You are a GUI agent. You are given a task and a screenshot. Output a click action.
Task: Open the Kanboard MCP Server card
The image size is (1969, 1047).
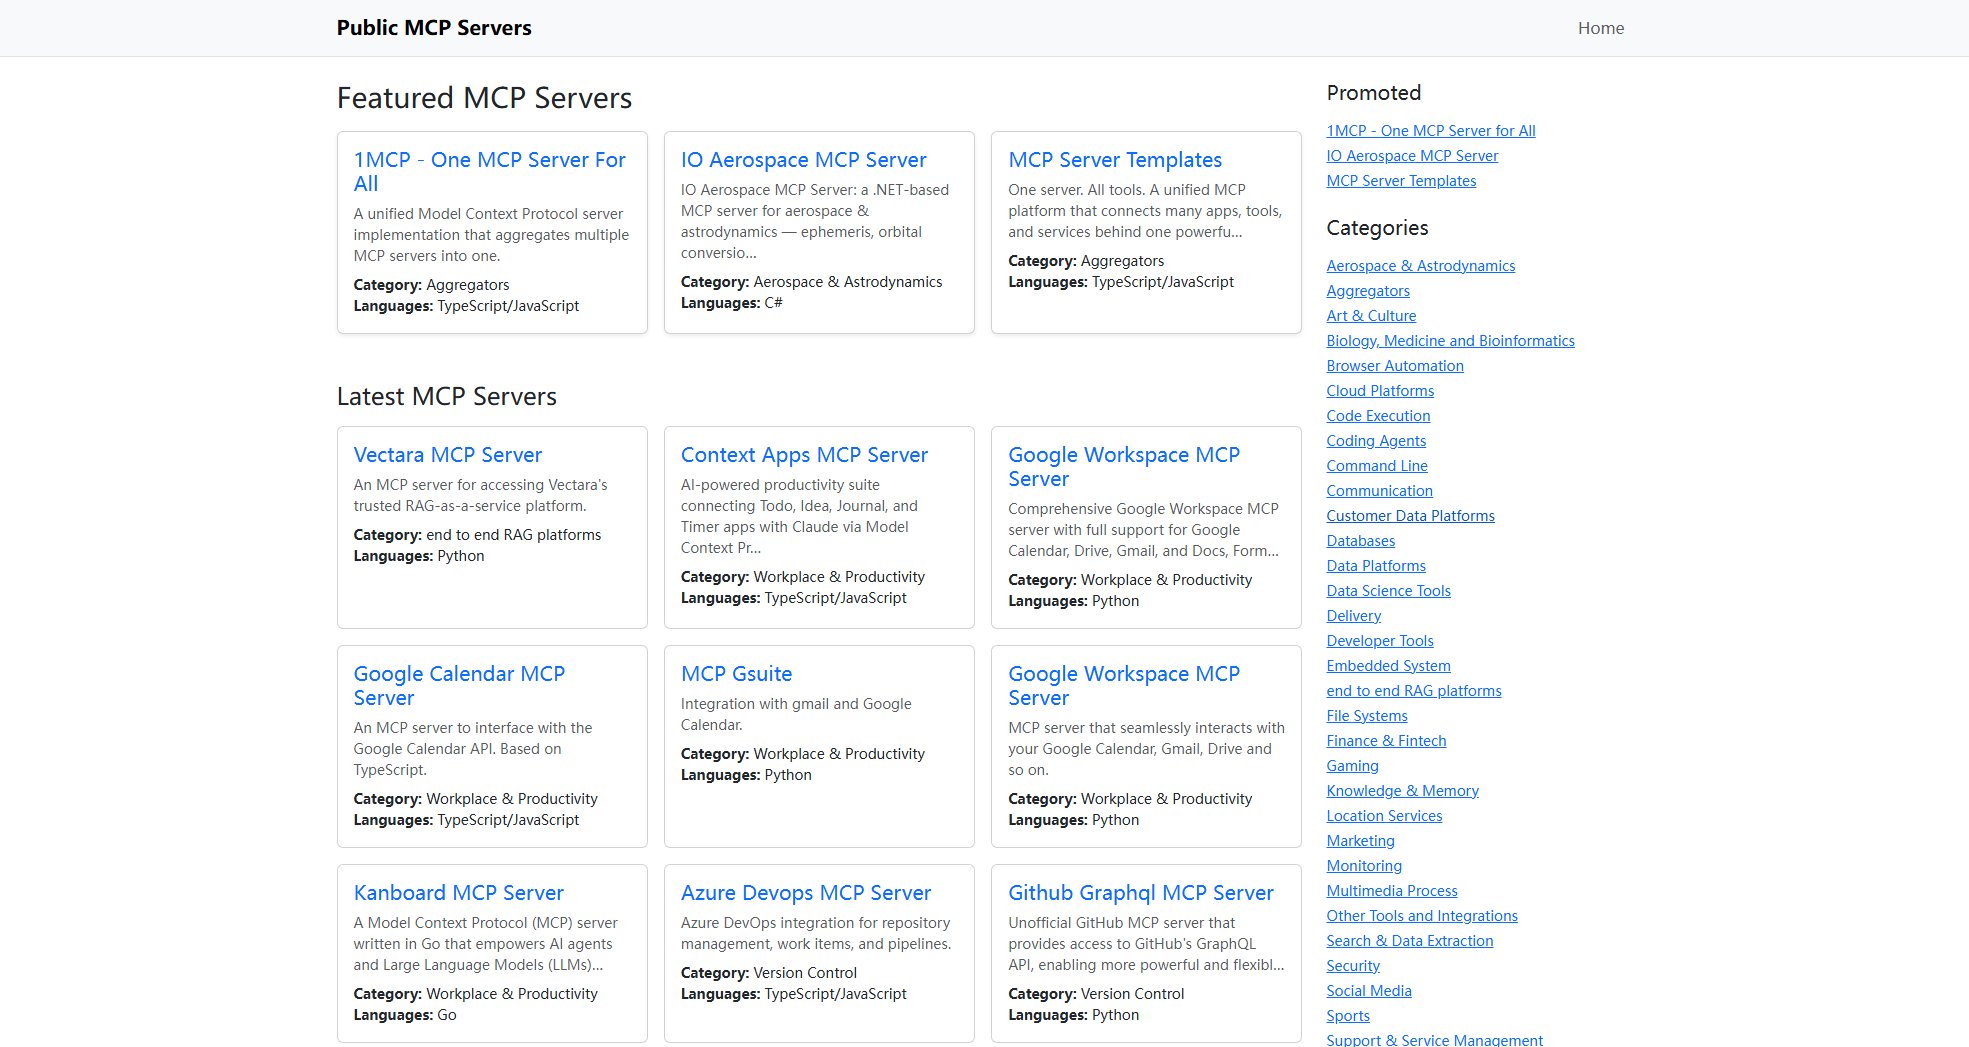pos(458,893)
